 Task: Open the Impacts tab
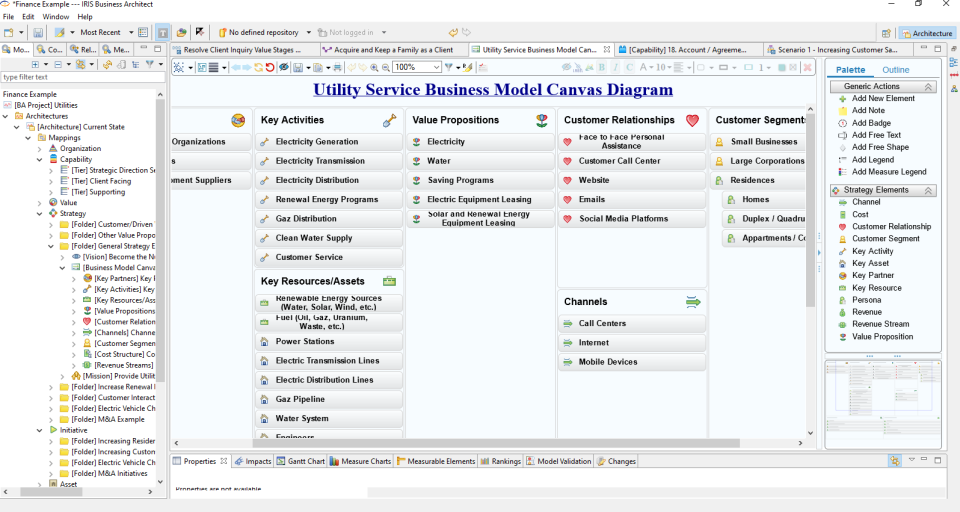(x=253, y=461)
